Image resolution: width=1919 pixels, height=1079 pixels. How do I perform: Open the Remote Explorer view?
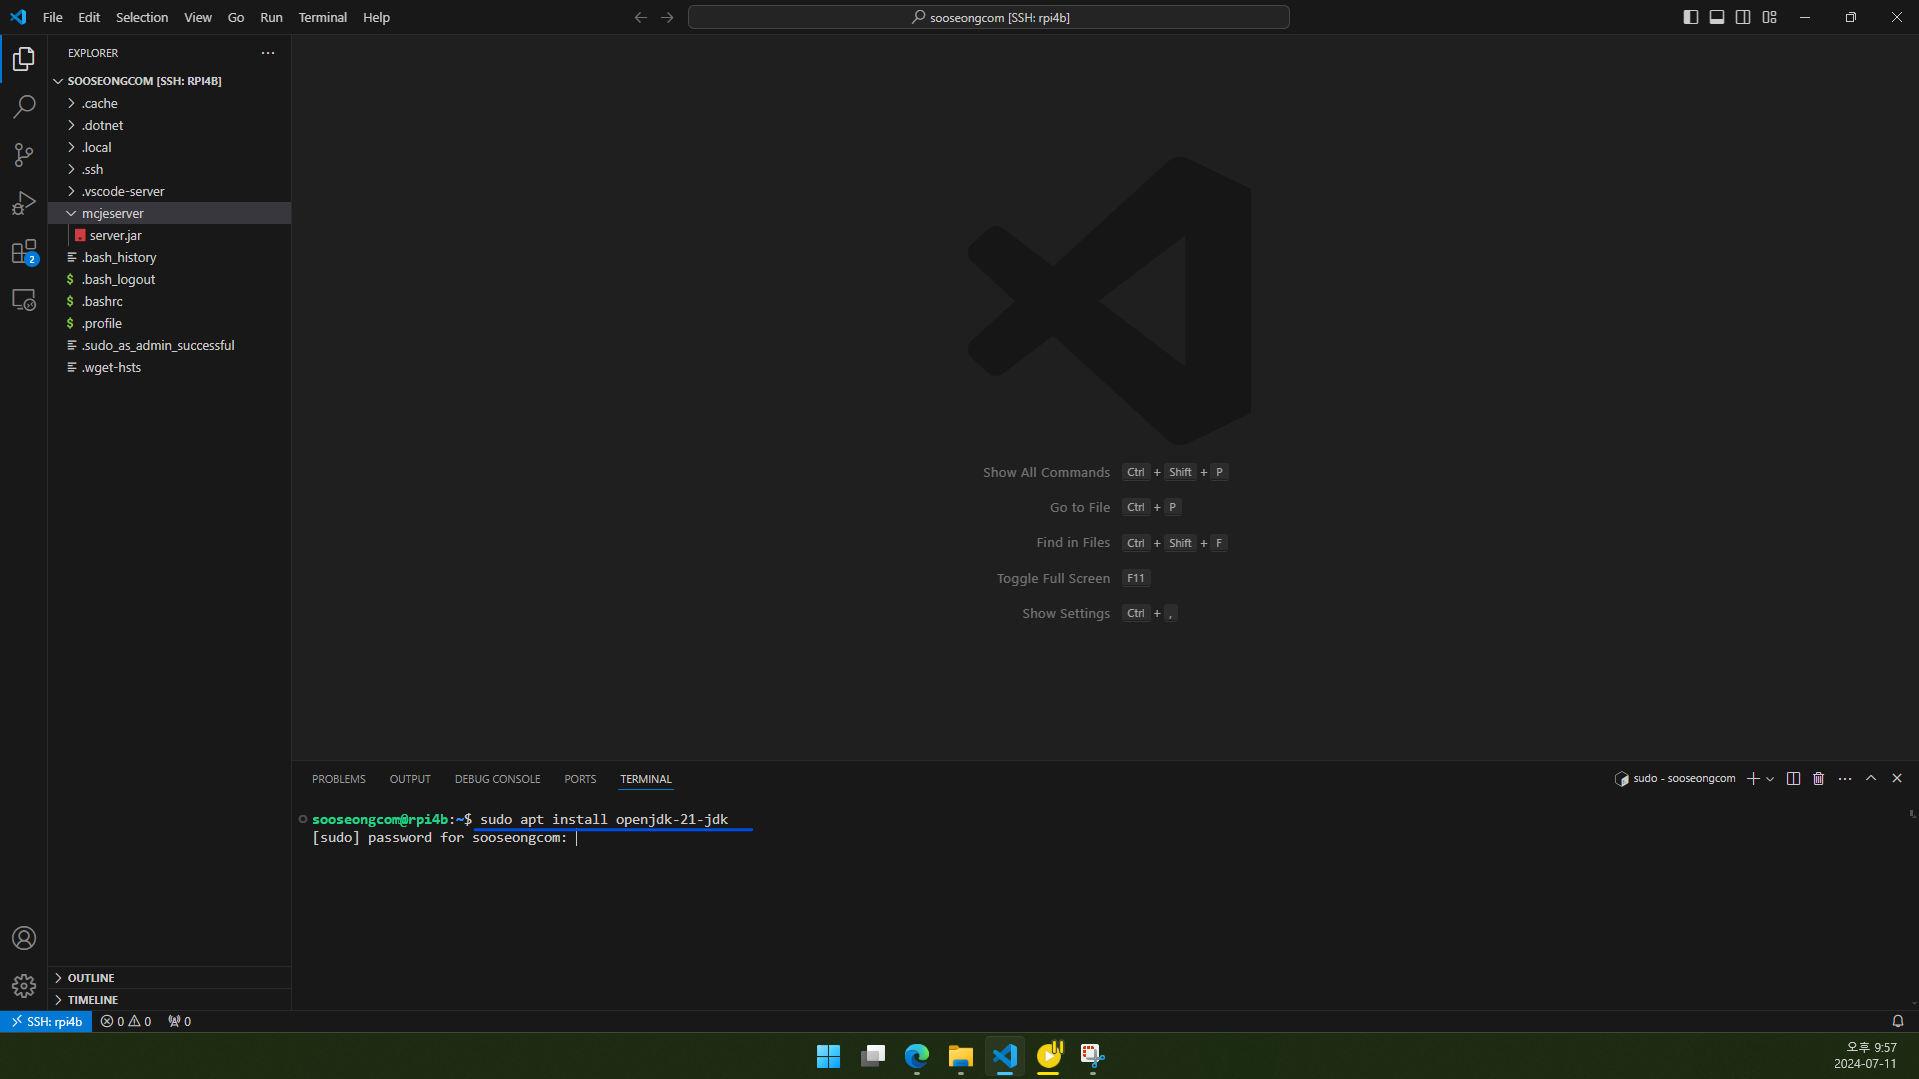24,299
